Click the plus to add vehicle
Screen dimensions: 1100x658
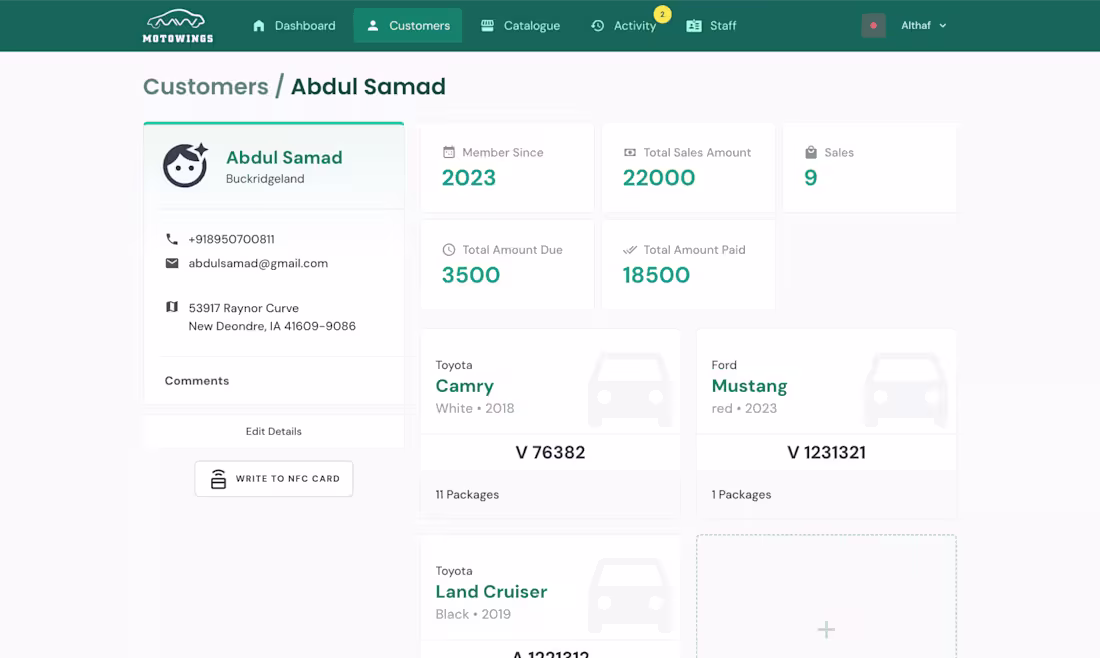click(x=826, y=629)
